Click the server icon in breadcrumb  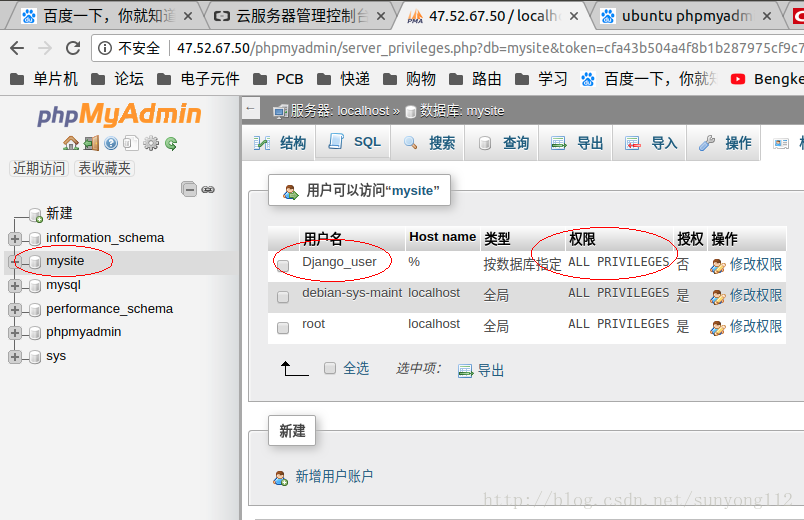[280, 111]
